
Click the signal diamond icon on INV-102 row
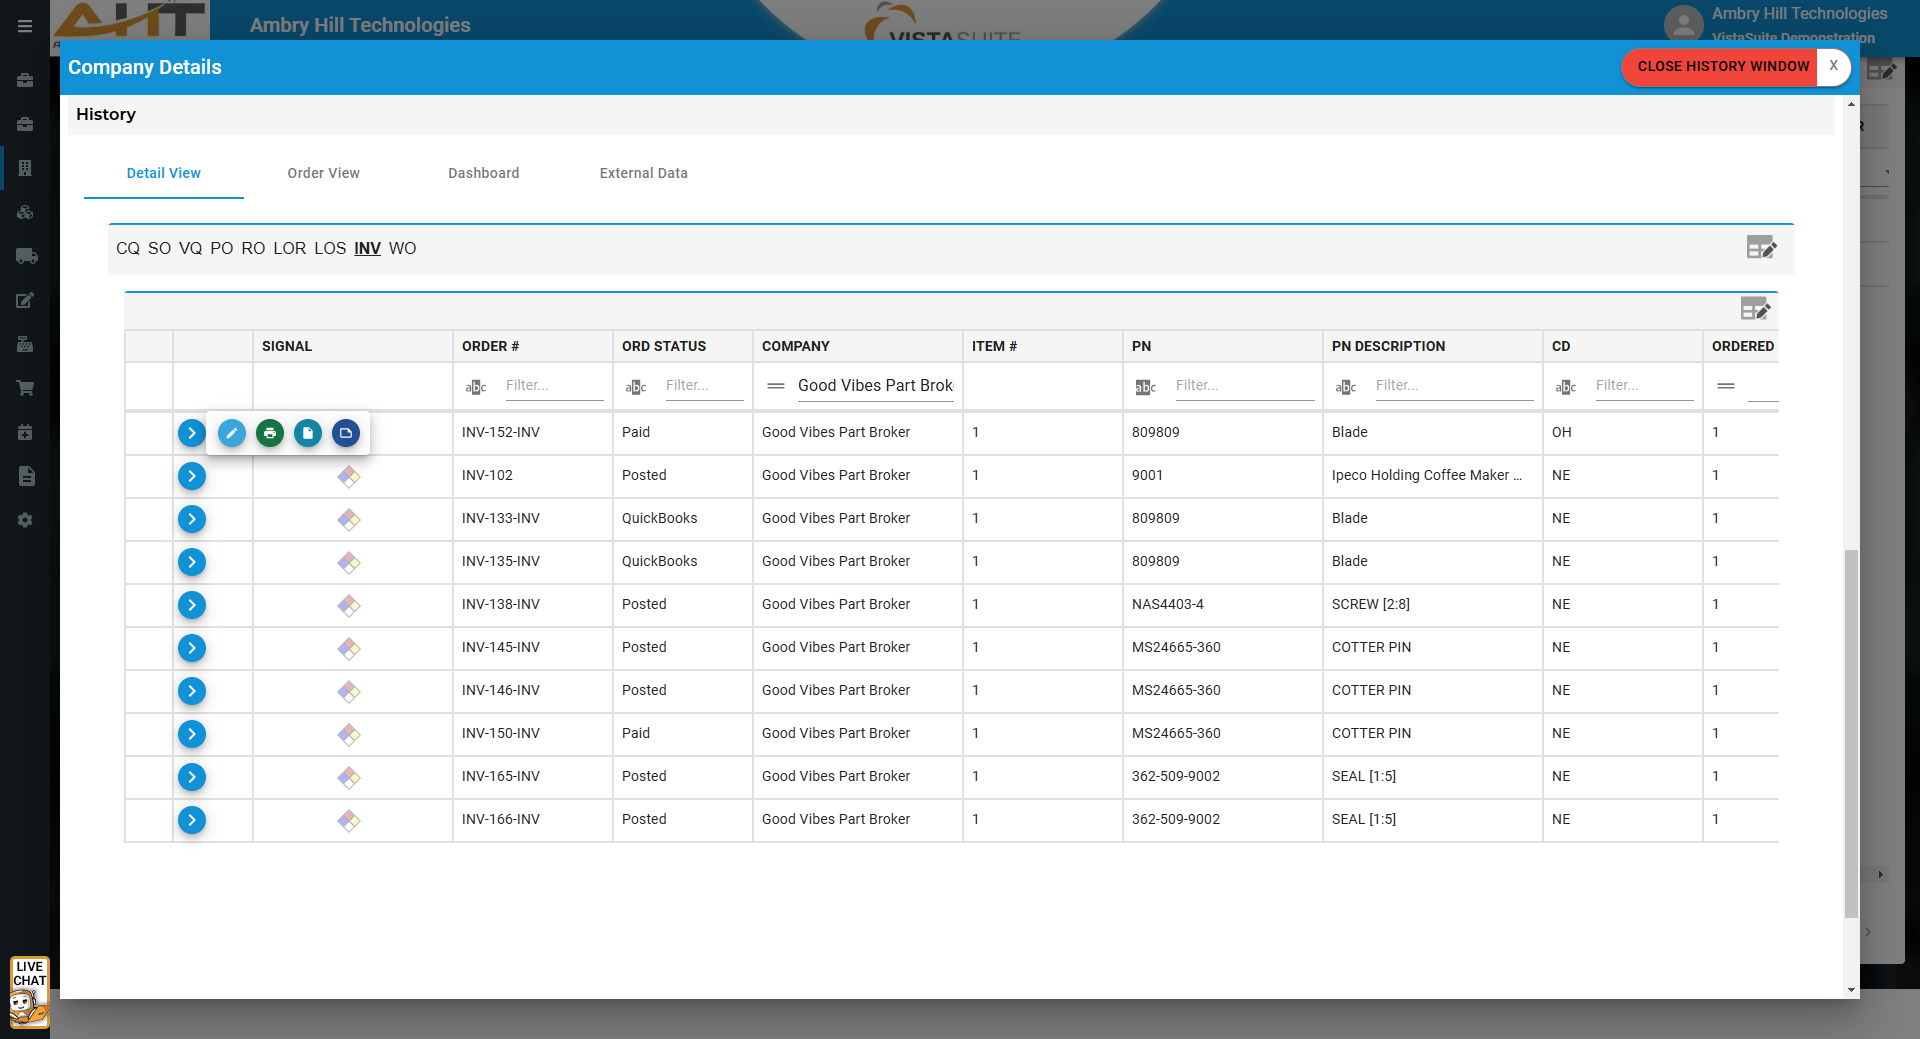348,476
